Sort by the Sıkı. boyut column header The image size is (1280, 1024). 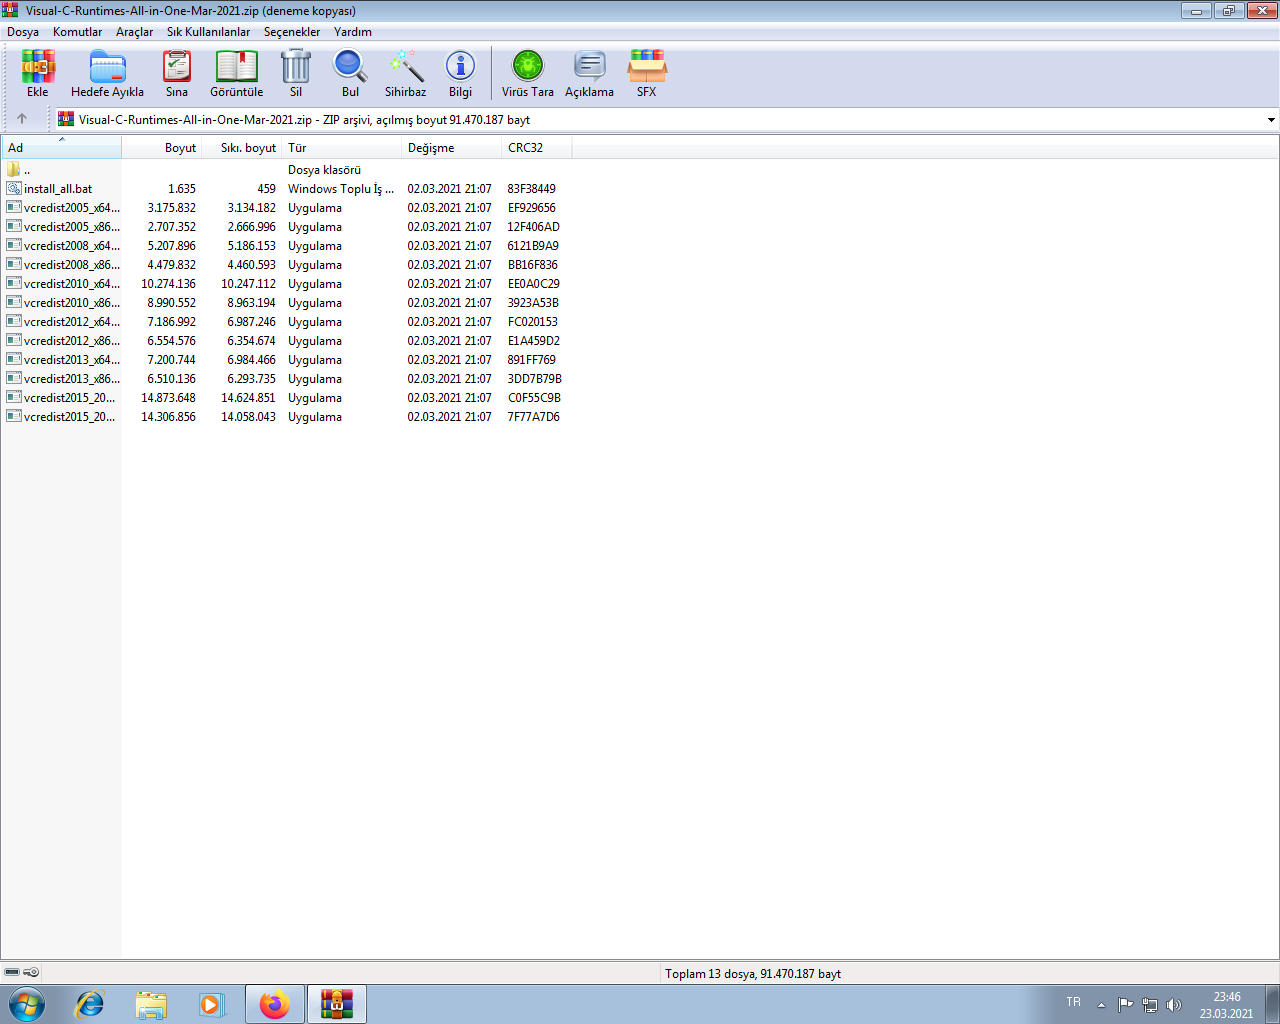[x=242, y=147]
